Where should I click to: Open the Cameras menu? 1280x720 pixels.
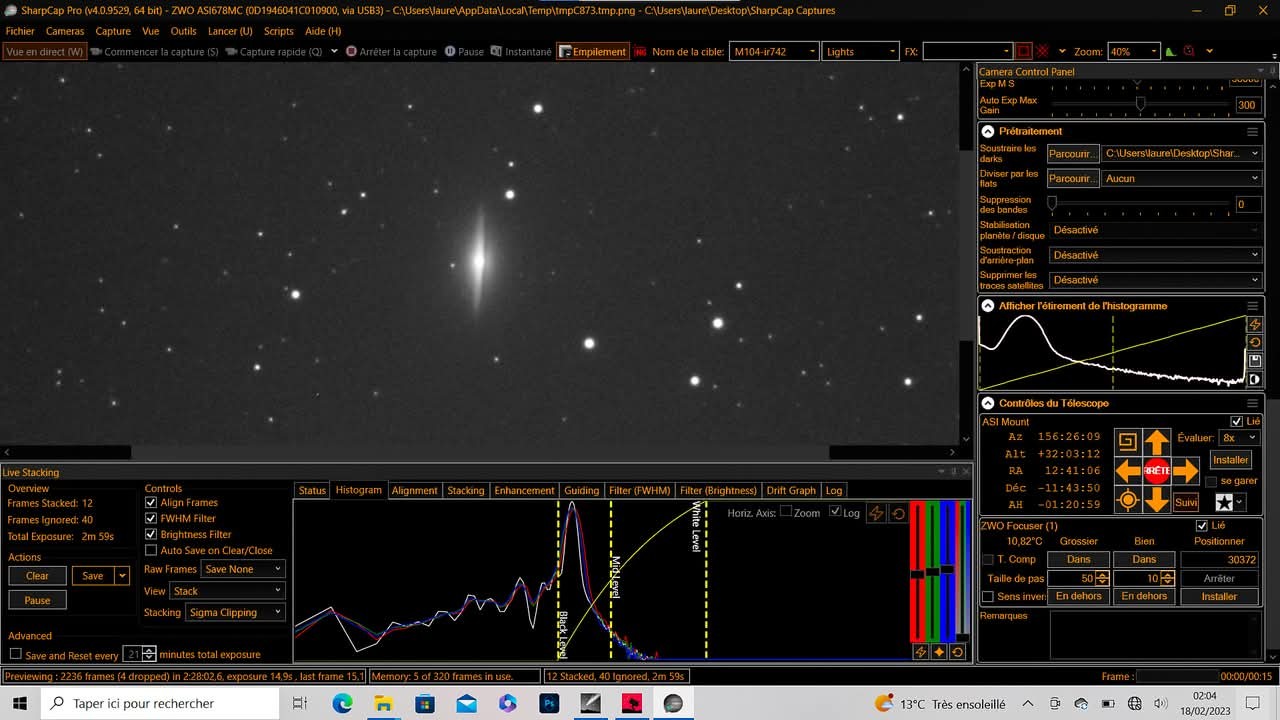coord(65,31)
